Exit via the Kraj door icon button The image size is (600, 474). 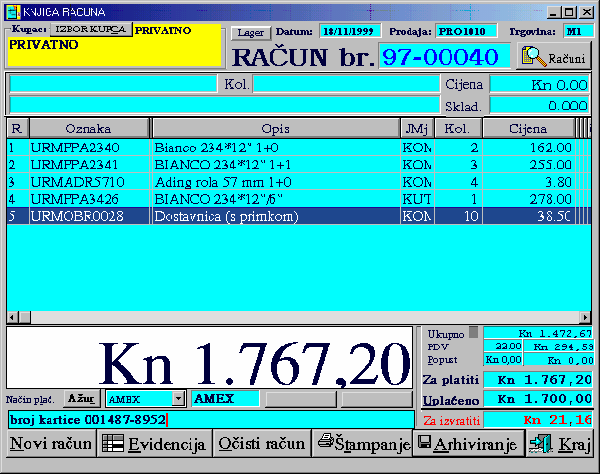[560, 443]
